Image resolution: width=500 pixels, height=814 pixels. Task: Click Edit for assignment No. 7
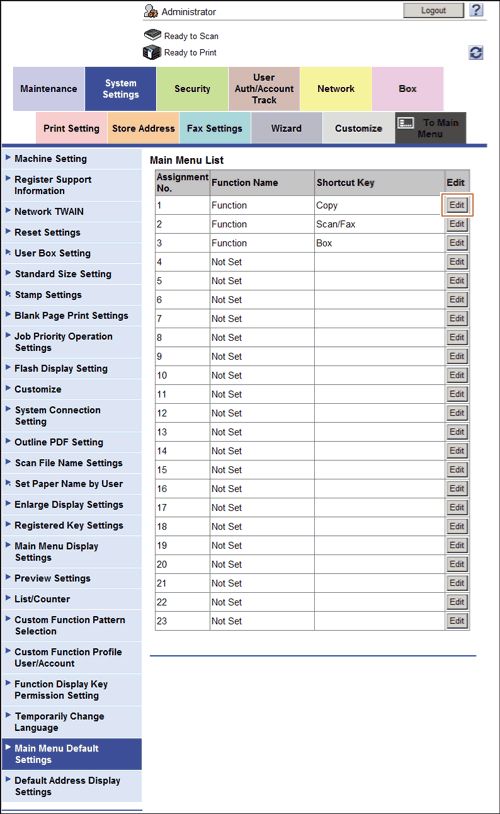457,318
